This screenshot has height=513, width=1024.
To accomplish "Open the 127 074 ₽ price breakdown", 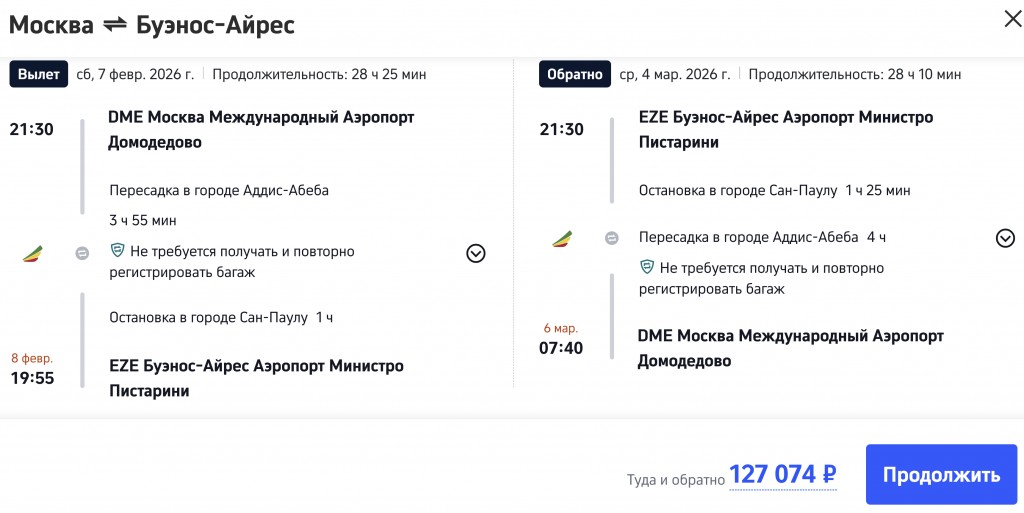I will coord(782,475).
